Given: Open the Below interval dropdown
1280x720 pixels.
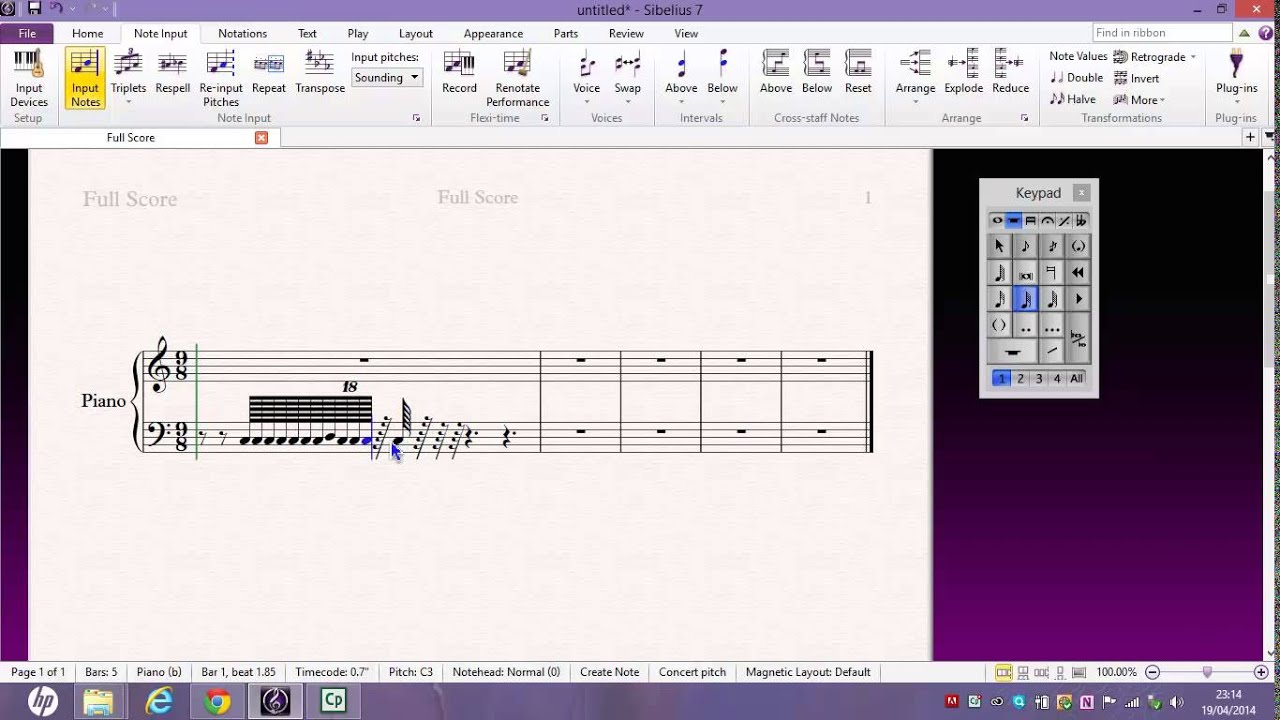Looking at the screenshot, I should [x=722, y=79].
